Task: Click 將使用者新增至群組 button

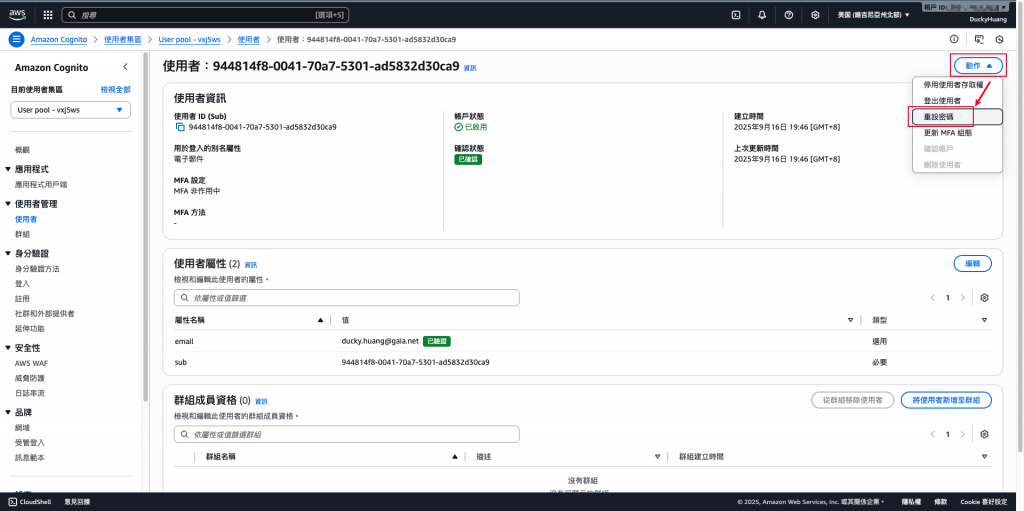Action: 946,400
